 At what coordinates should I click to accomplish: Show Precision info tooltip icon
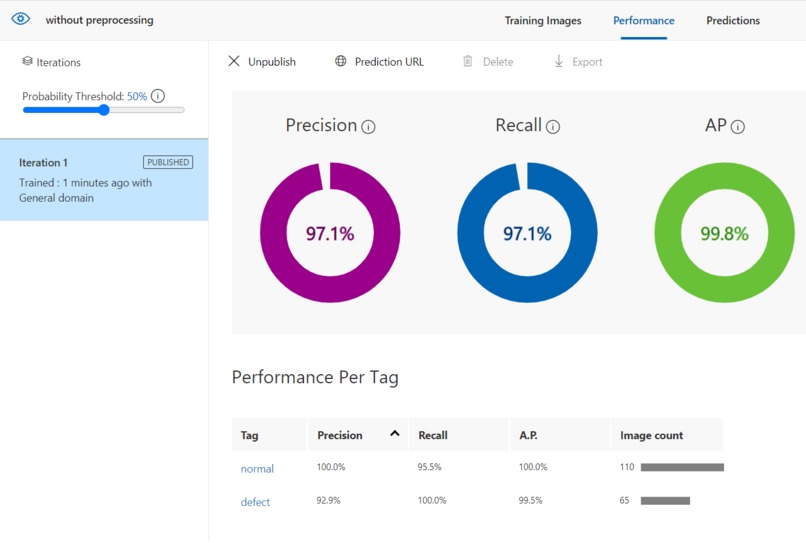pos(368,127)
